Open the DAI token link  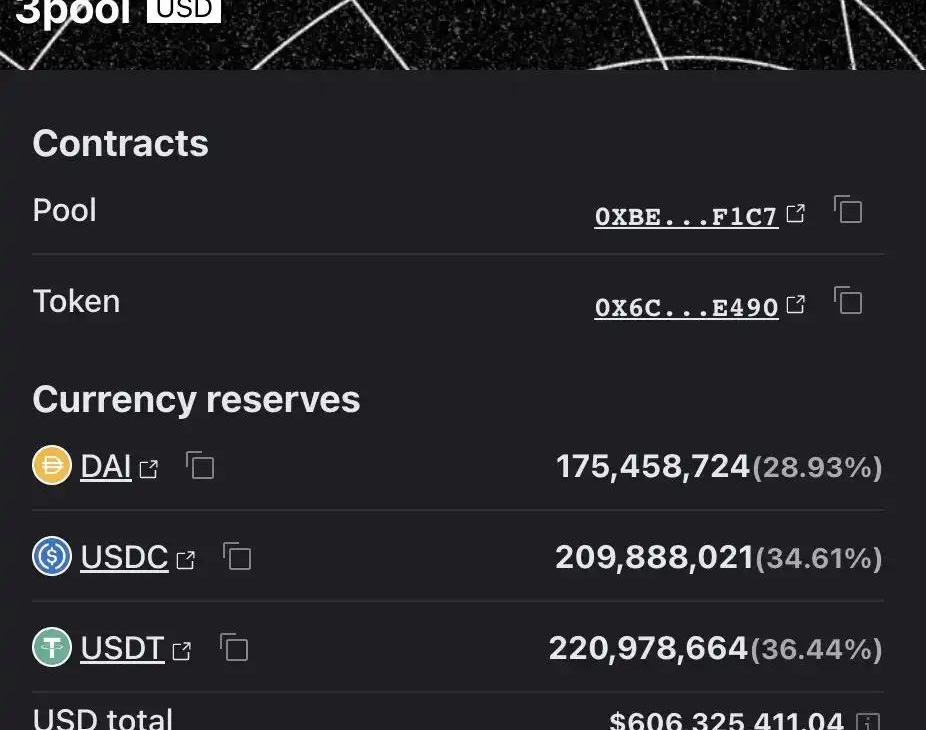point(106,466)
